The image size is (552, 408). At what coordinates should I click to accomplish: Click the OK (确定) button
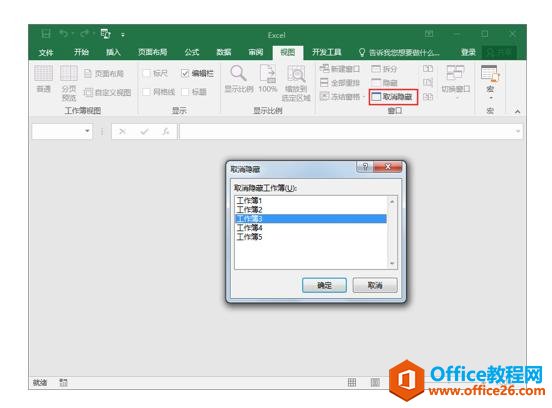(324, 285)
